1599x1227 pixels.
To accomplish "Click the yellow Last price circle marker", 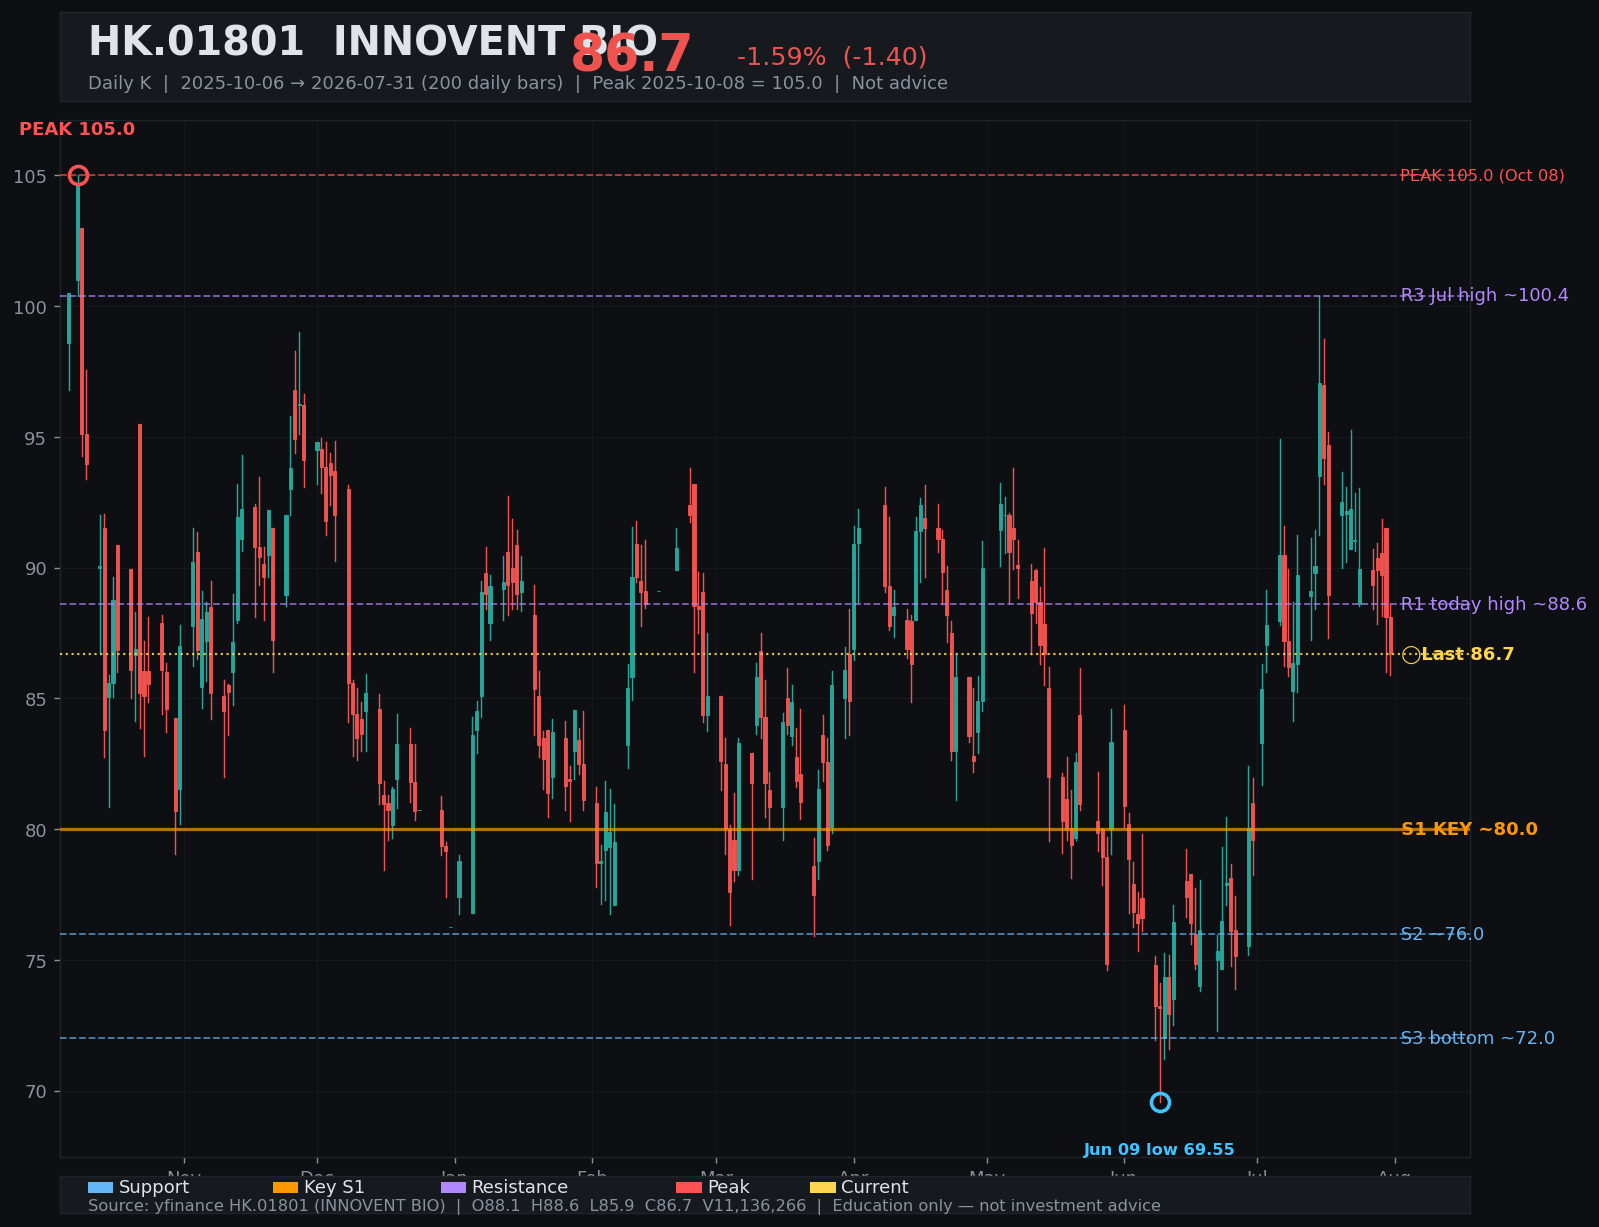I will click(x=1411, y=655).
